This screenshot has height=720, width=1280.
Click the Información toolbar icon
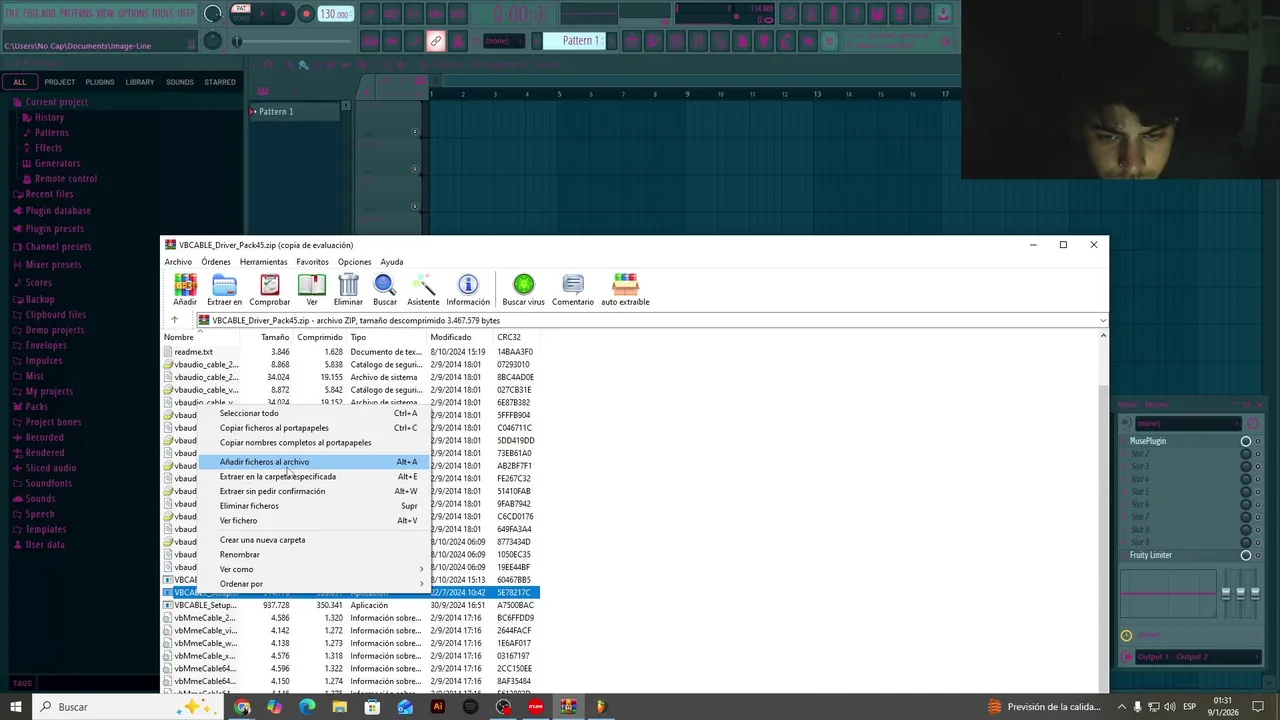[x=468, y=289]
